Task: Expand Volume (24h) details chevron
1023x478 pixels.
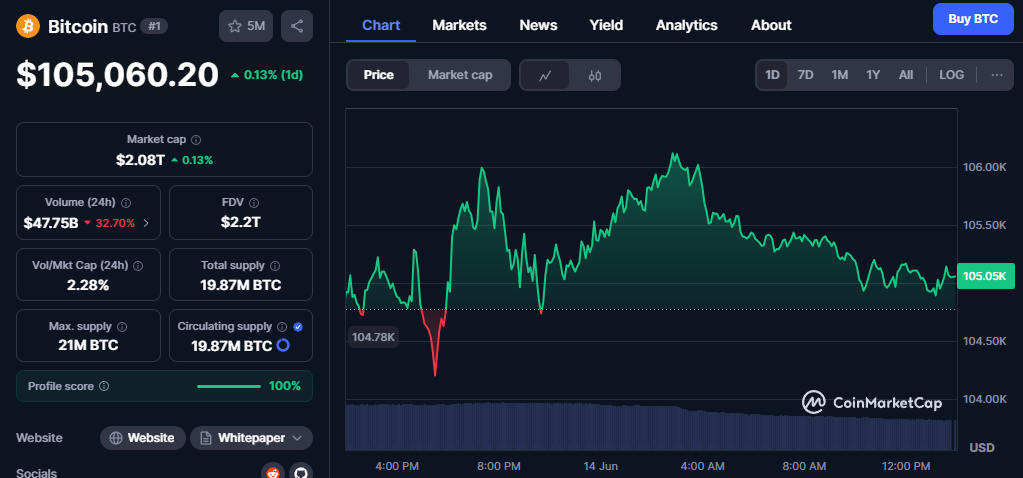Action: (145, 223)
